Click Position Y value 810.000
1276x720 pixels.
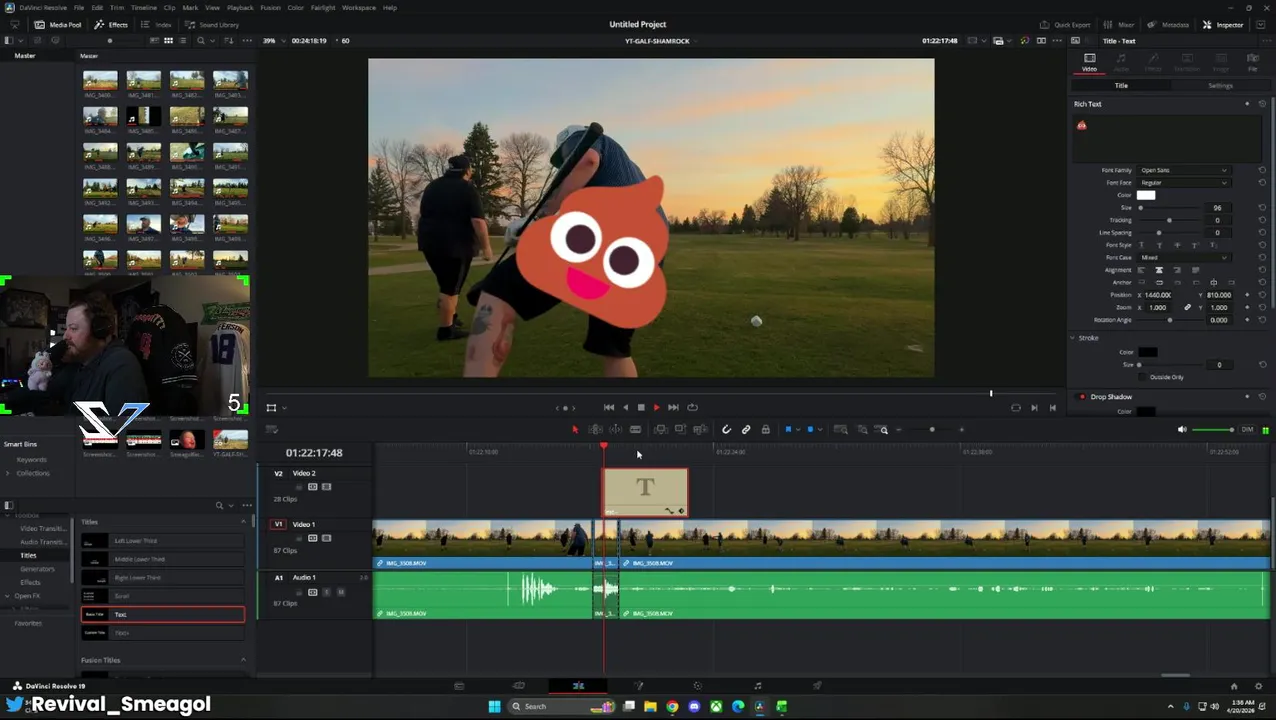click(1218, 295)
